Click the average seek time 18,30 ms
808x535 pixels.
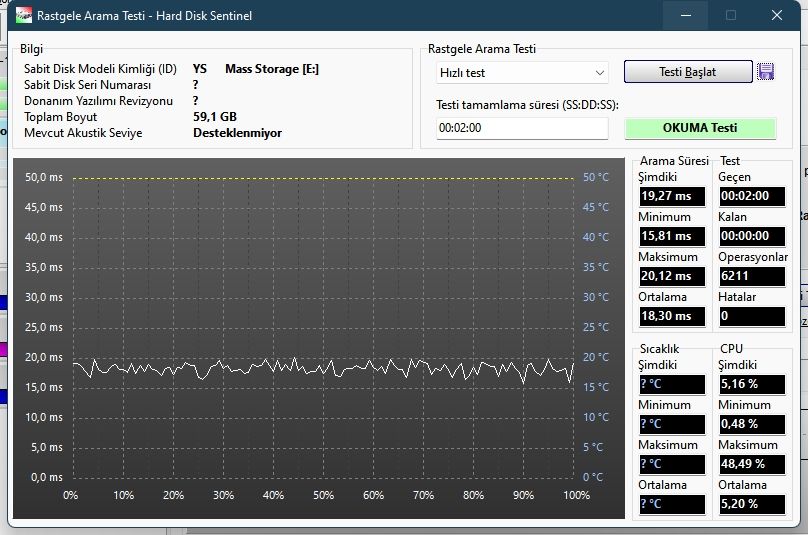671,316
